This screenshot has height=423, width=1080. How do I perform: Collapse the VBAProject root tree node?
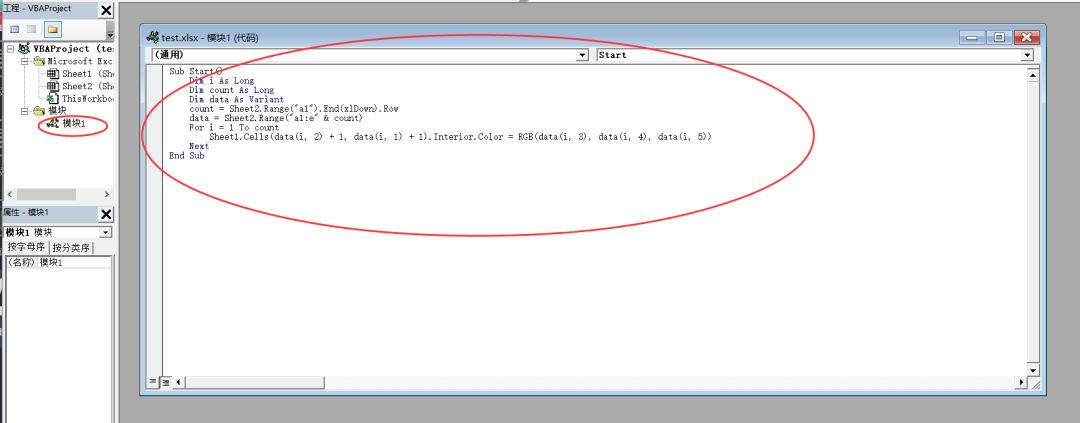pyautogui.click(x=10, y=48)
